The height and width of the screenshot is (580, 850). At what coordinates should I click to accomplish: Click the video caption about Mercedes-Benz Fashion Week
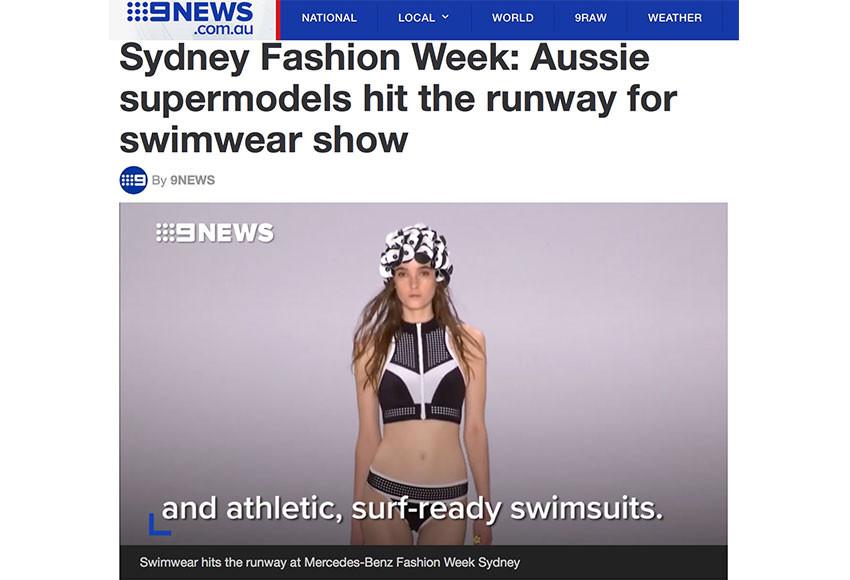[330, 562]
